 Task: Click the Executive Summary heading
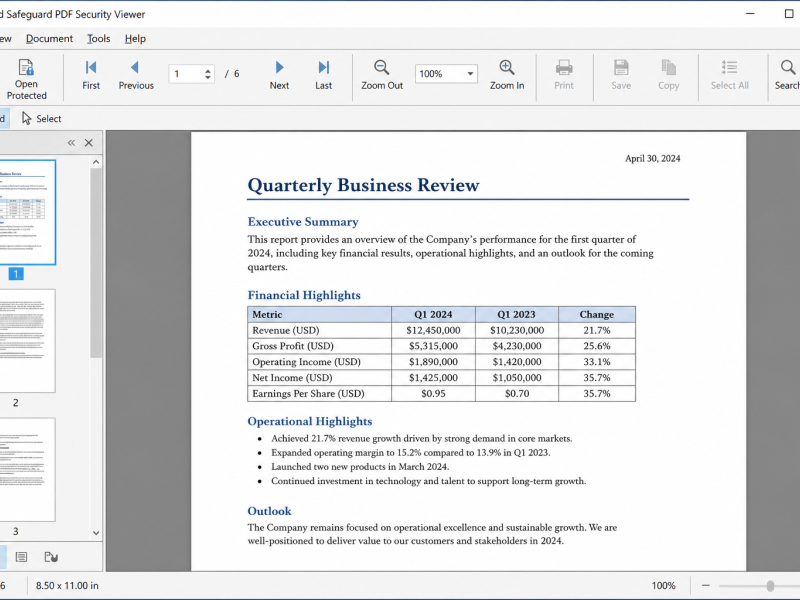pos(303,222)
